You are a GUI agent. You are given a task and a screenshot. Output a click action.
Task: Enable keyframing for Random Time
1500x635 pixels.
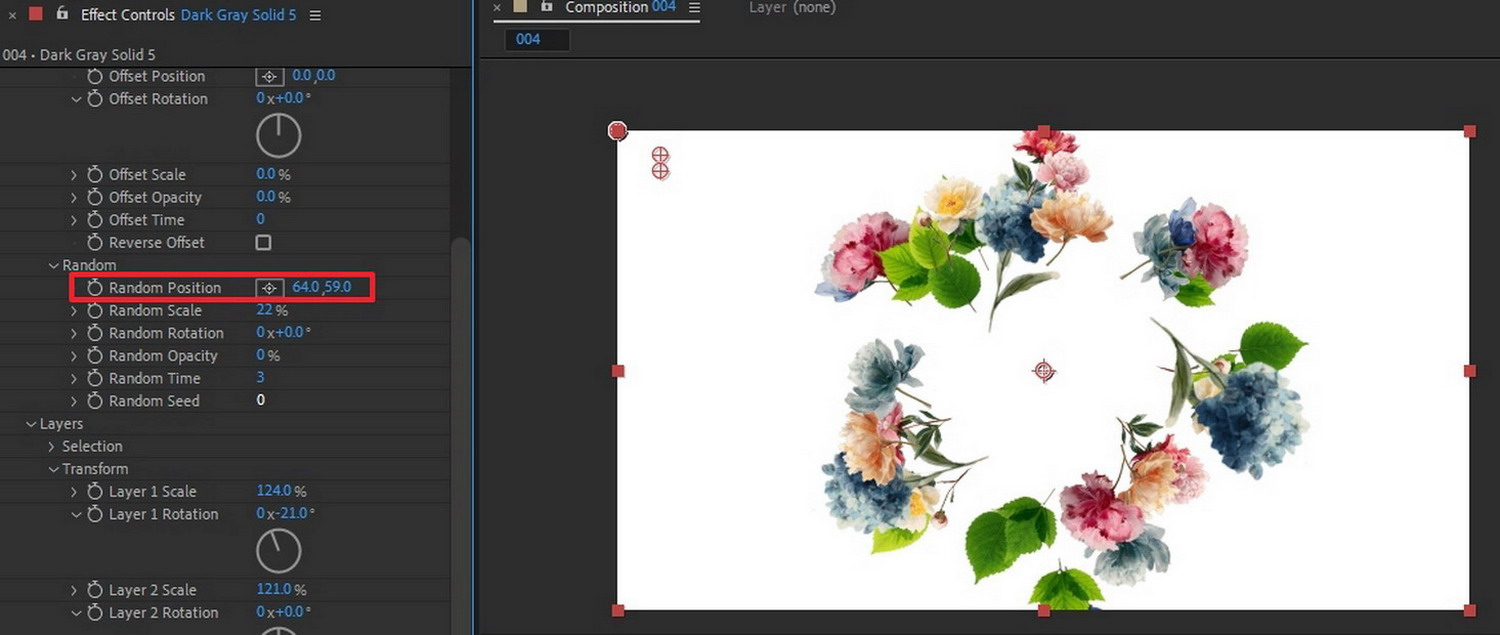[x=95, y=378]
